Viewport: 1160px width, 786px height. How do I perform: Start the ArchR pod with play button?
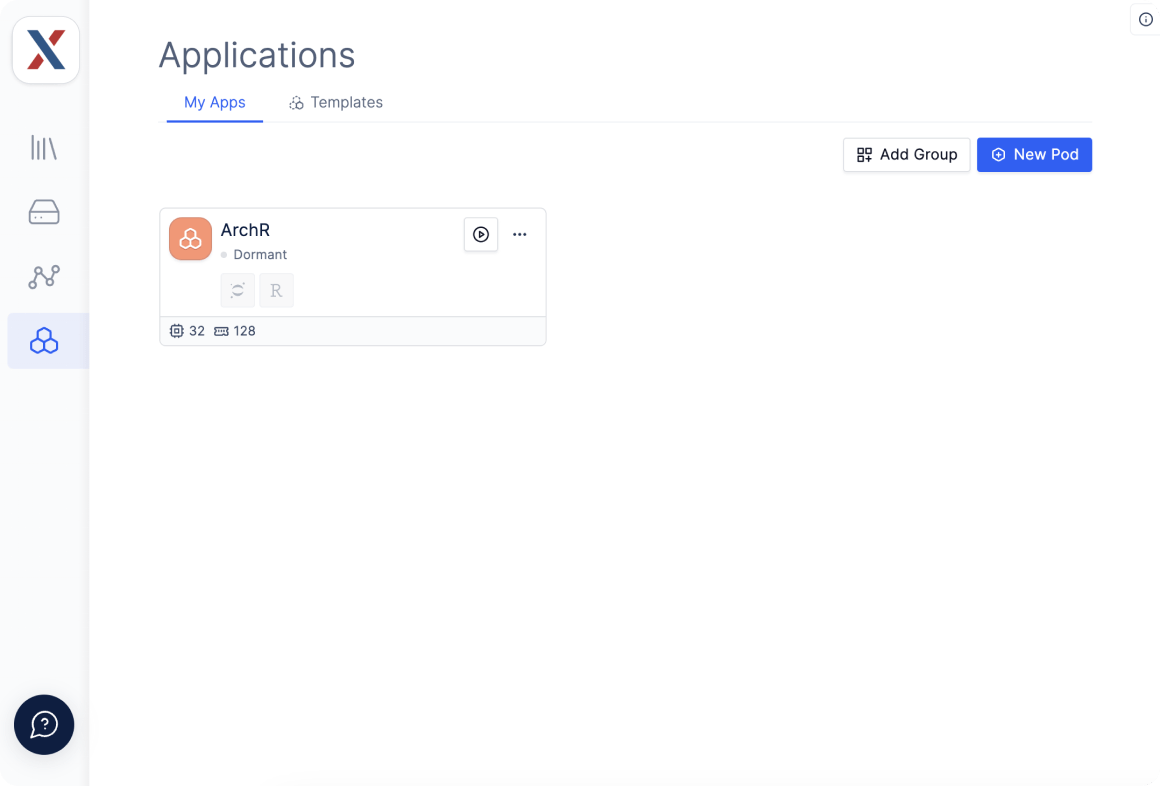(481, 234)
